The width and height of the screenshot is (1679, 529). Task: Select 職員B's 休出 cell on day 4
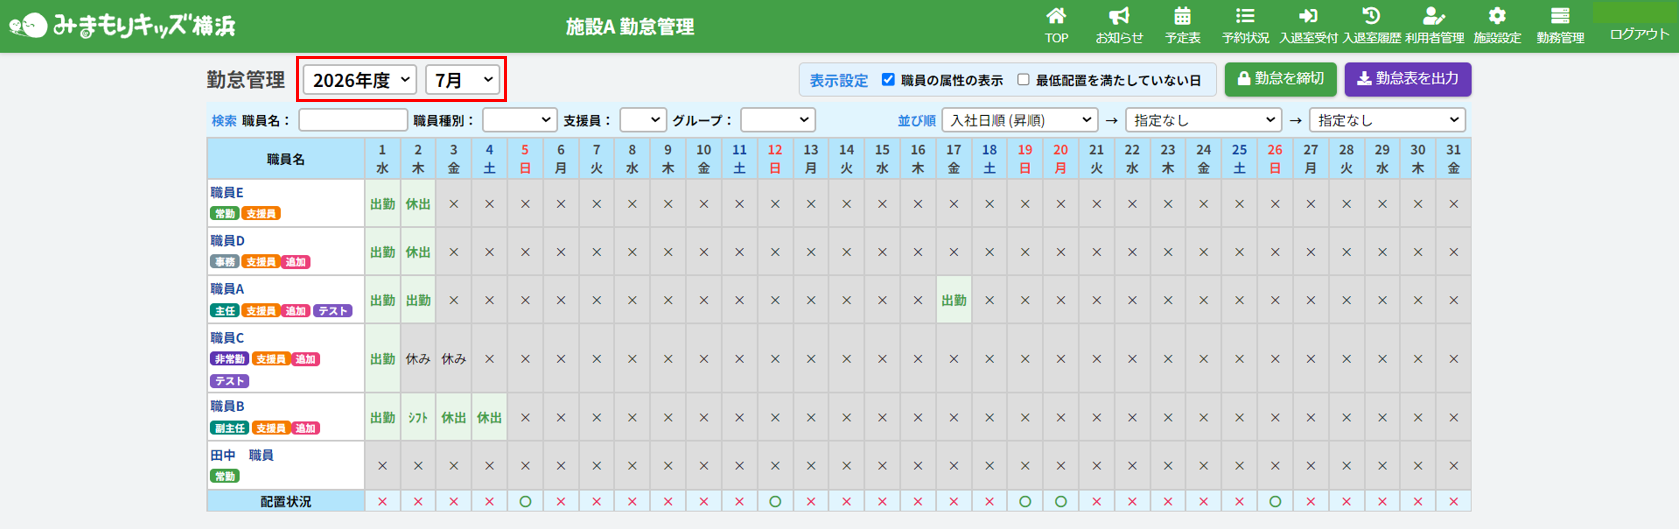pos(489,418)
